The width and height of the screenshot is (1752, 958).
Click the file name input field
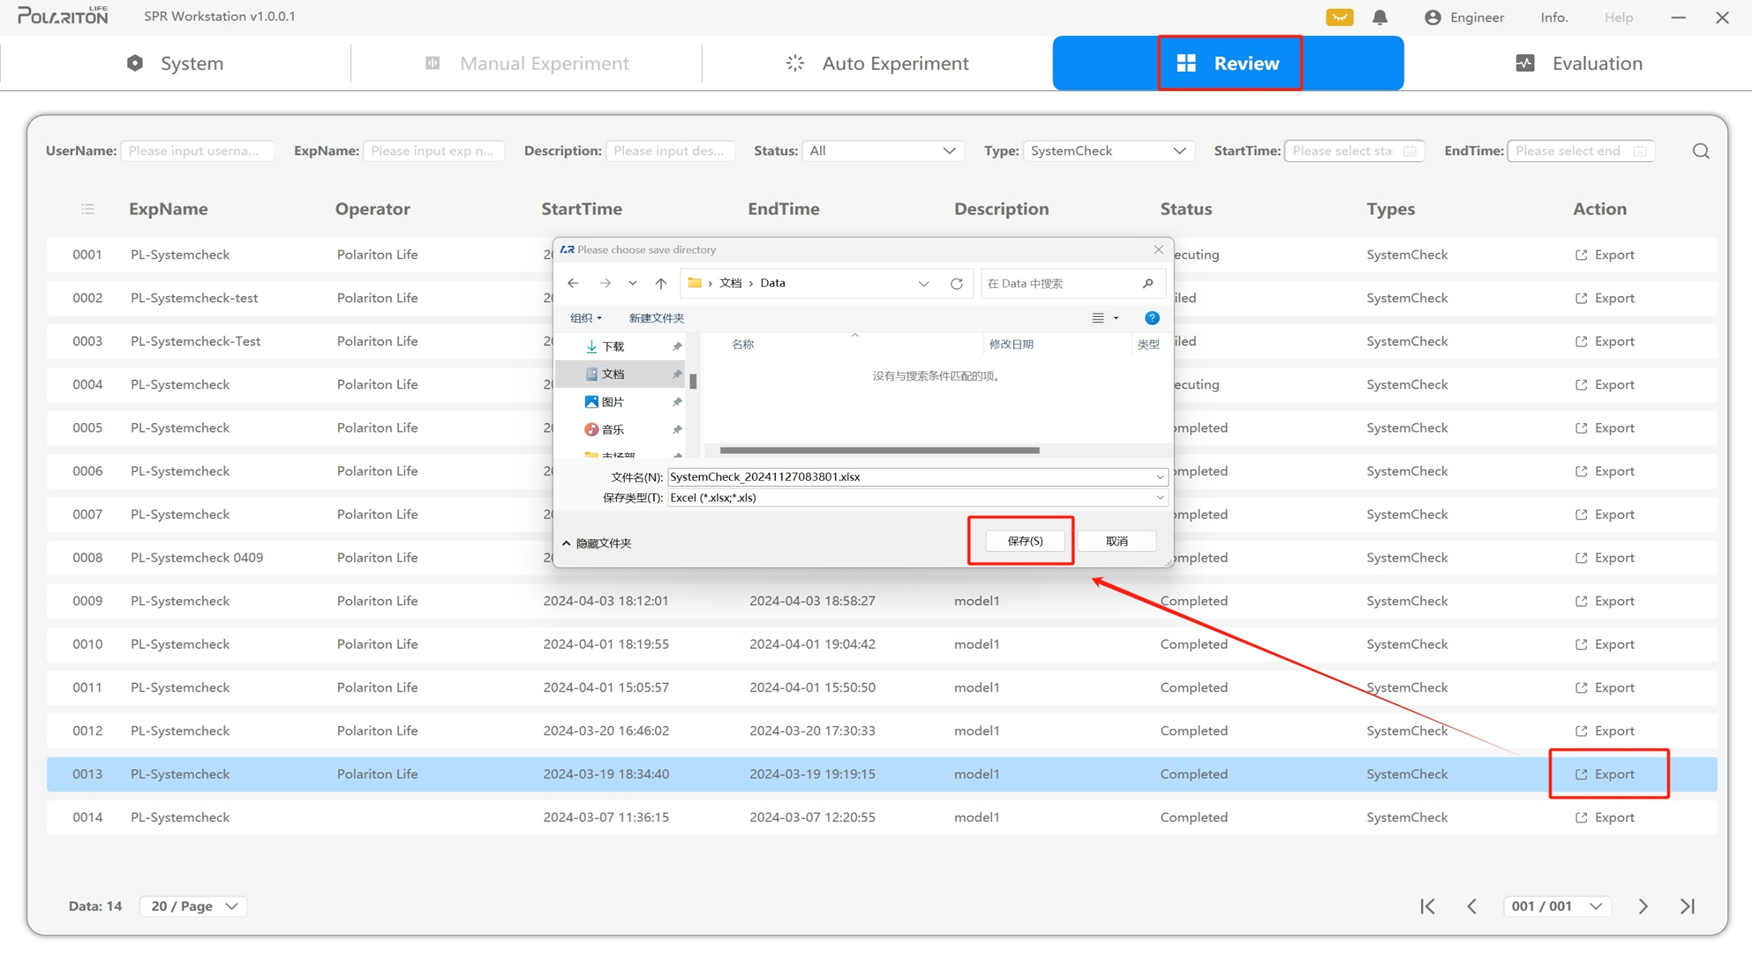910,477
